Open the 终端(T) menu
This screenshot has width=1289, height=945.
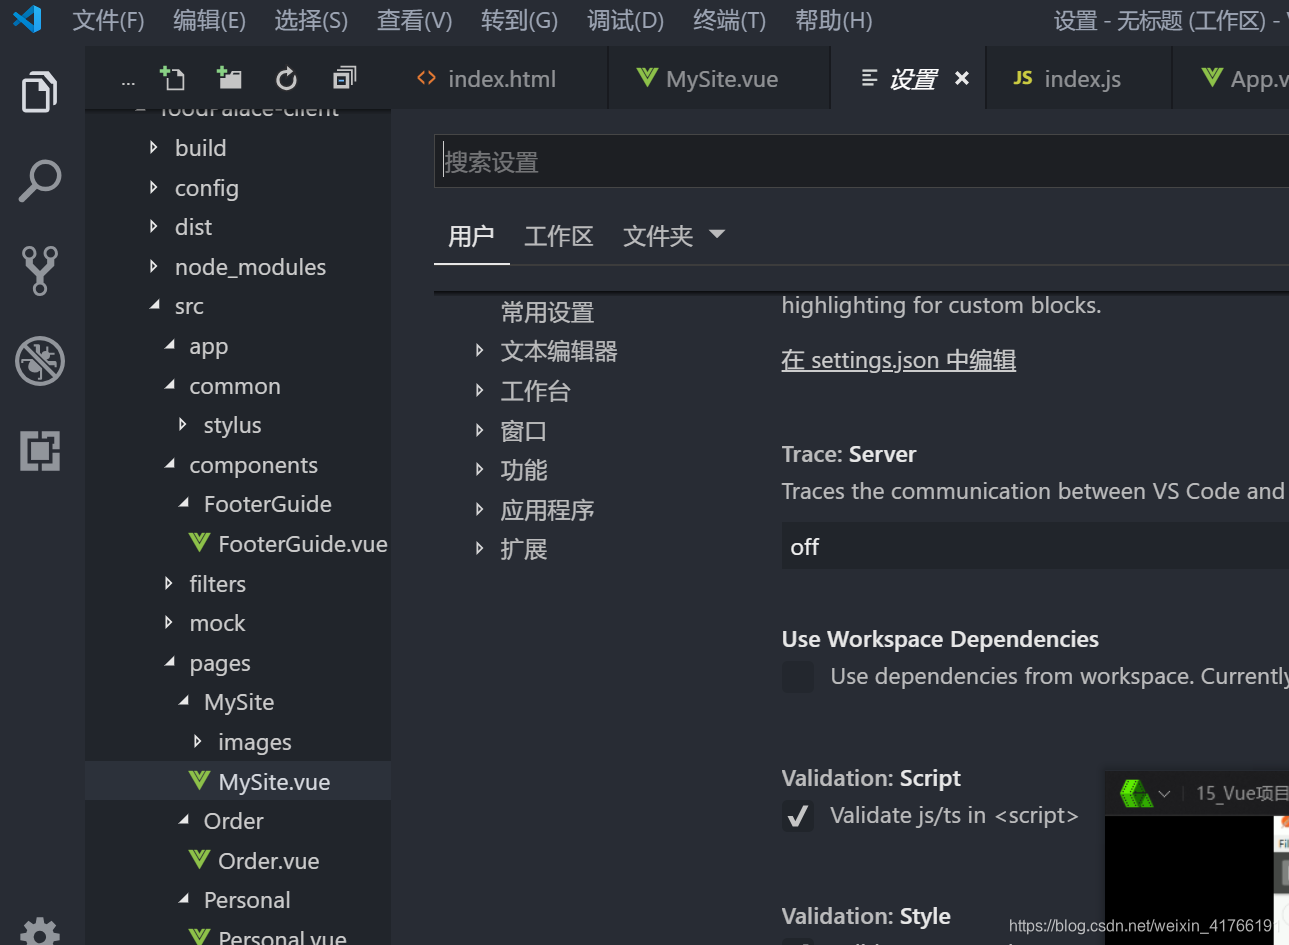[x=729, y=20]
